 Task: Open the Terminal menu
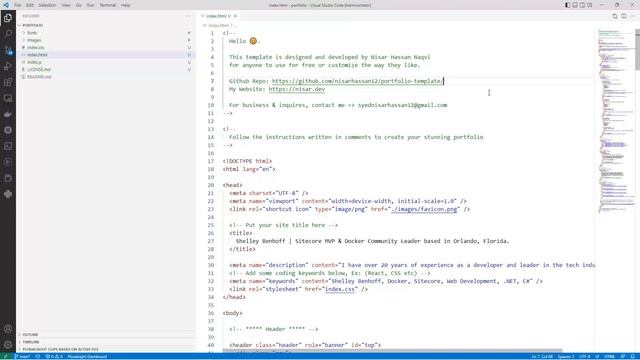108,5
